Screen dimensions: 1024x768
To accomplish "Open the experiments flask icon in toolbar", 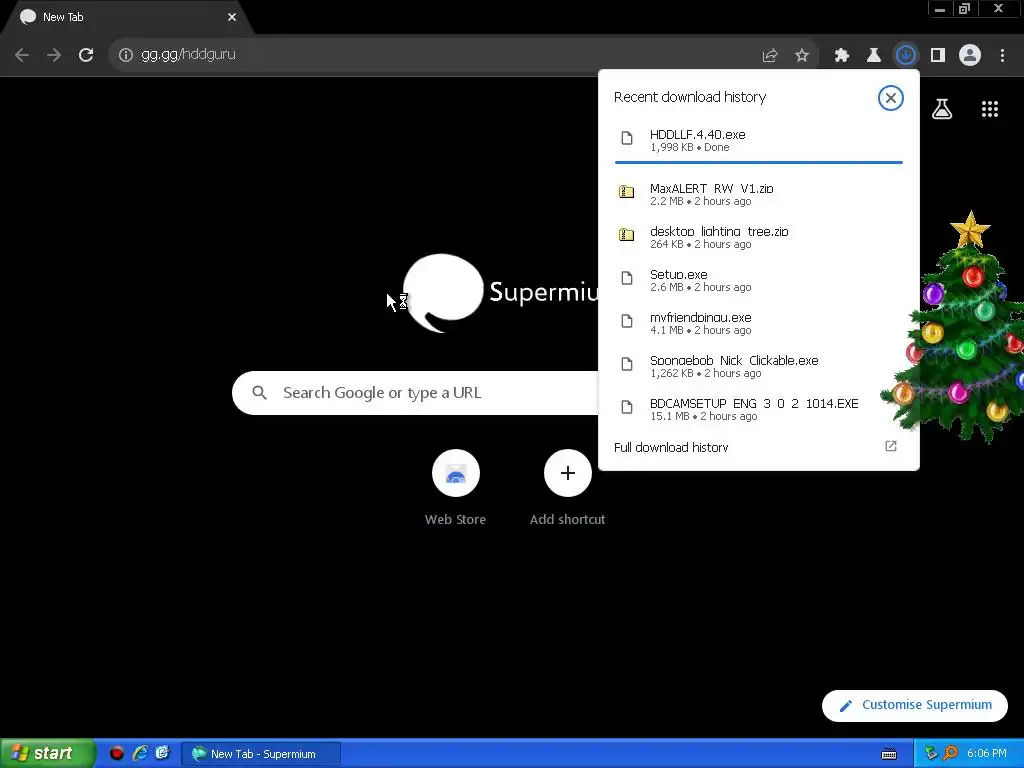I will coord(874,56).
